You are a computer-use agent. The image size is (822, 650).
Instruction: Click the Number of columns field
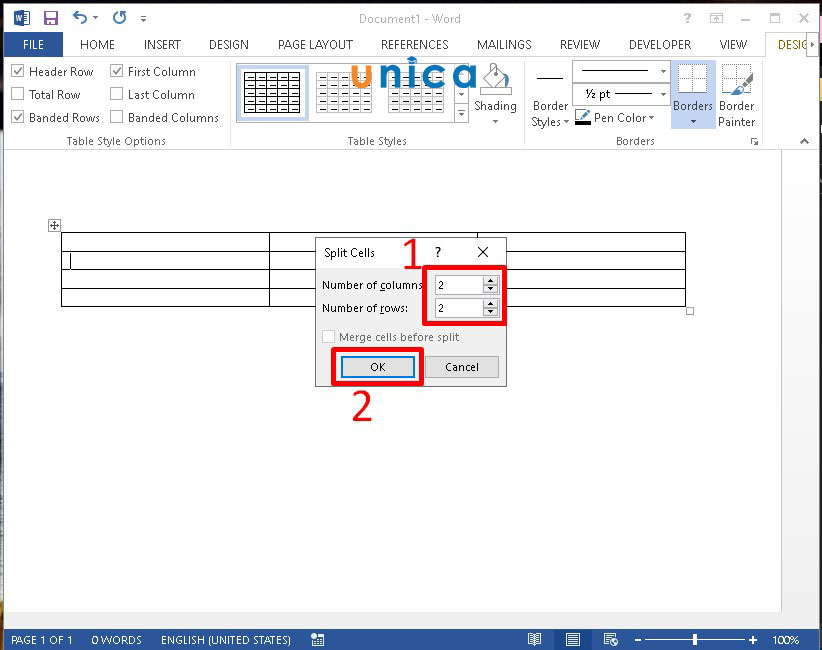click(459, 285)
